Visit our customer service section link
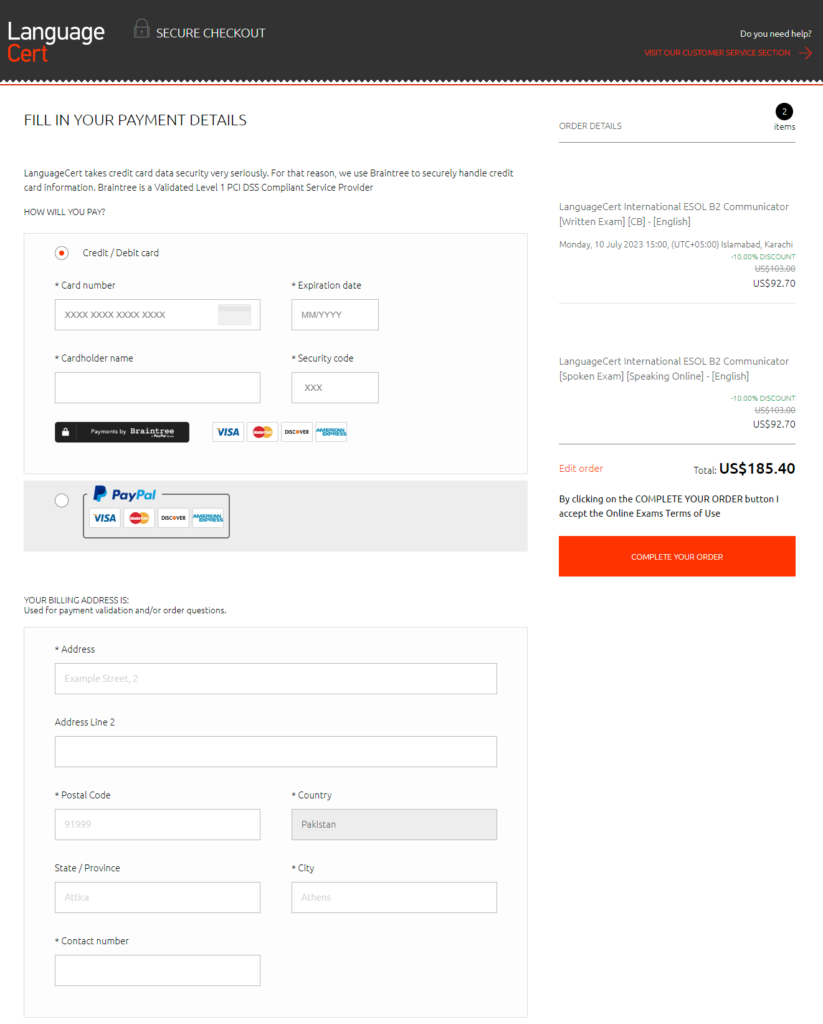The image size is (823, 1024). (x=717, y=53)
